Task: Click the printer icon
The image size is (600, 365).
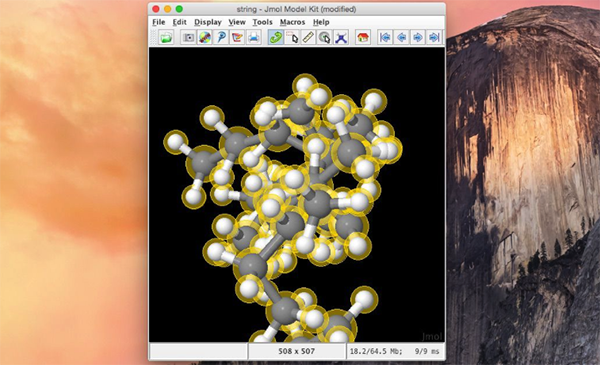Action: click(x=254, y=37)
